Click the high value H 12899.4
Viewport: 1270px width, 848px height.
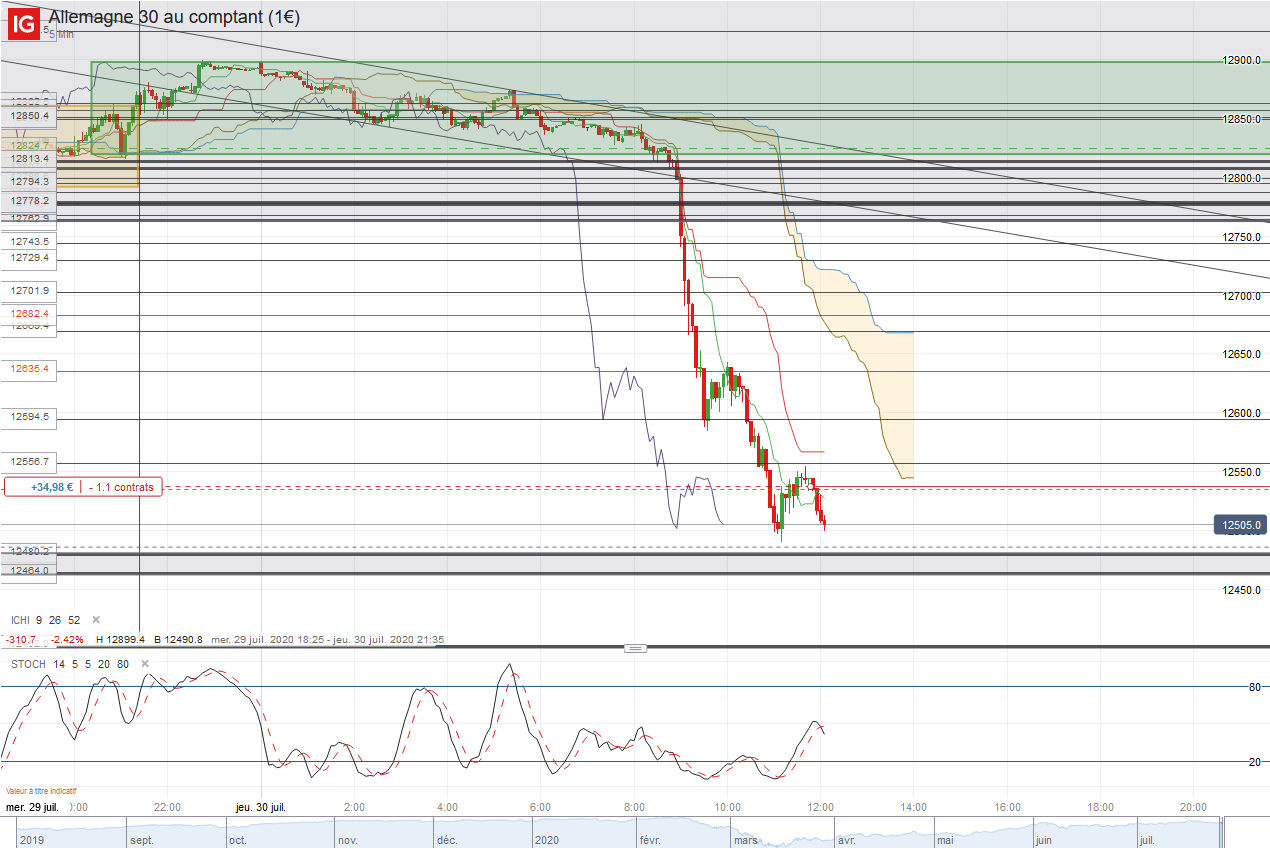tap(120, 640)
